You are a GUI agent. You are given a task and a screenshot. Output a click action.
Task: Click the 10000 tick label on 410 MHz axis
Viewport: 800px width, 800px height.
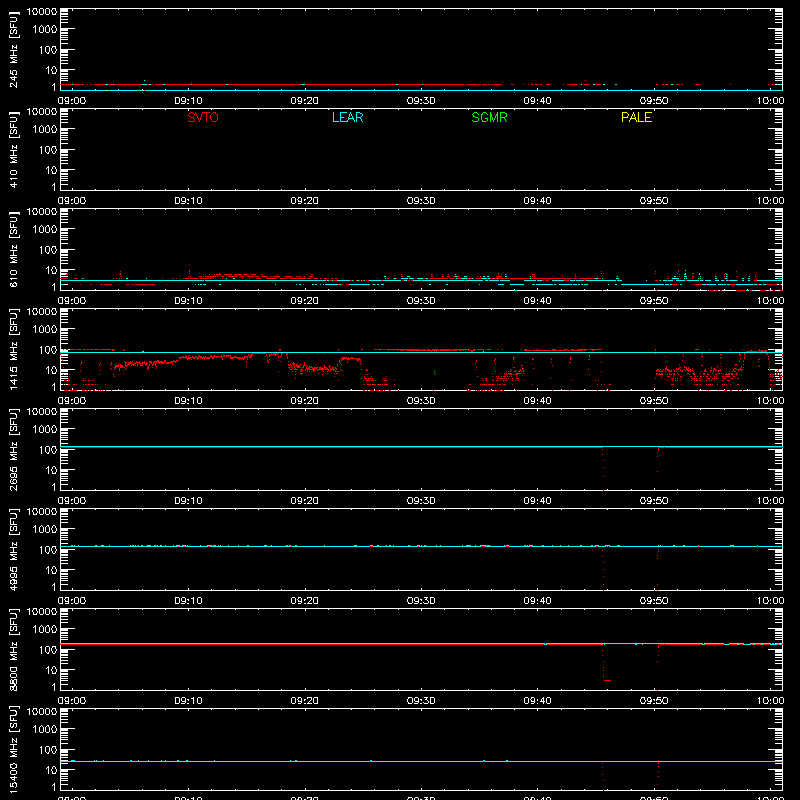pyautogui.click(x=42, y=112)
